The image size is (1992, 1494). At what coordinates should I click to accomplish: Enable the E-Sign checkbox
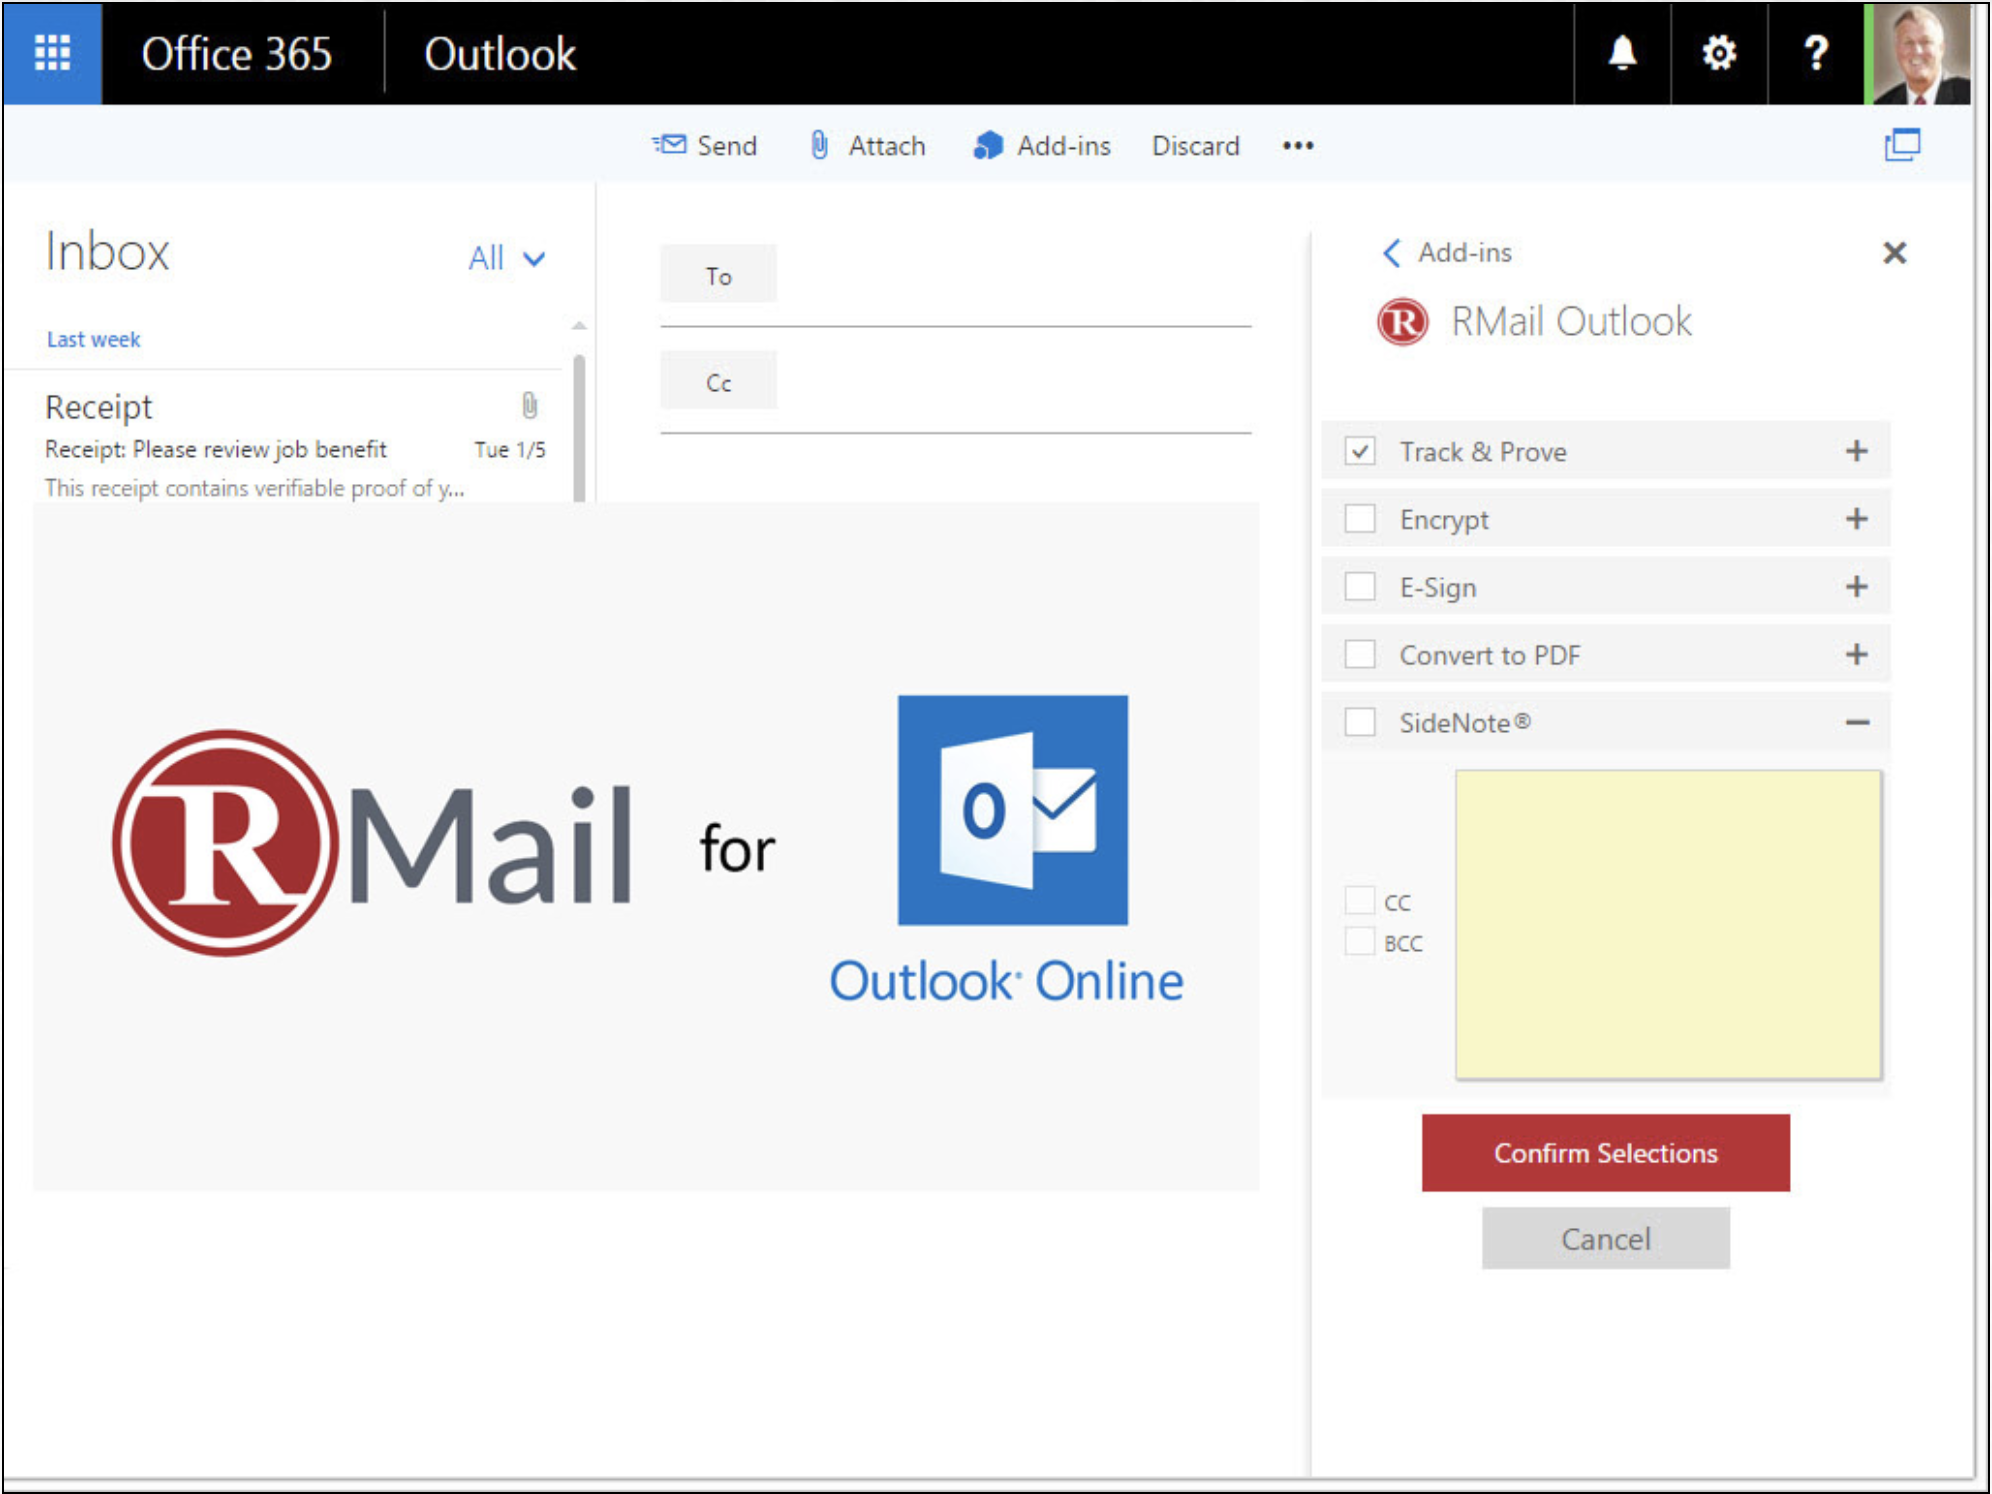[1359, 586]
